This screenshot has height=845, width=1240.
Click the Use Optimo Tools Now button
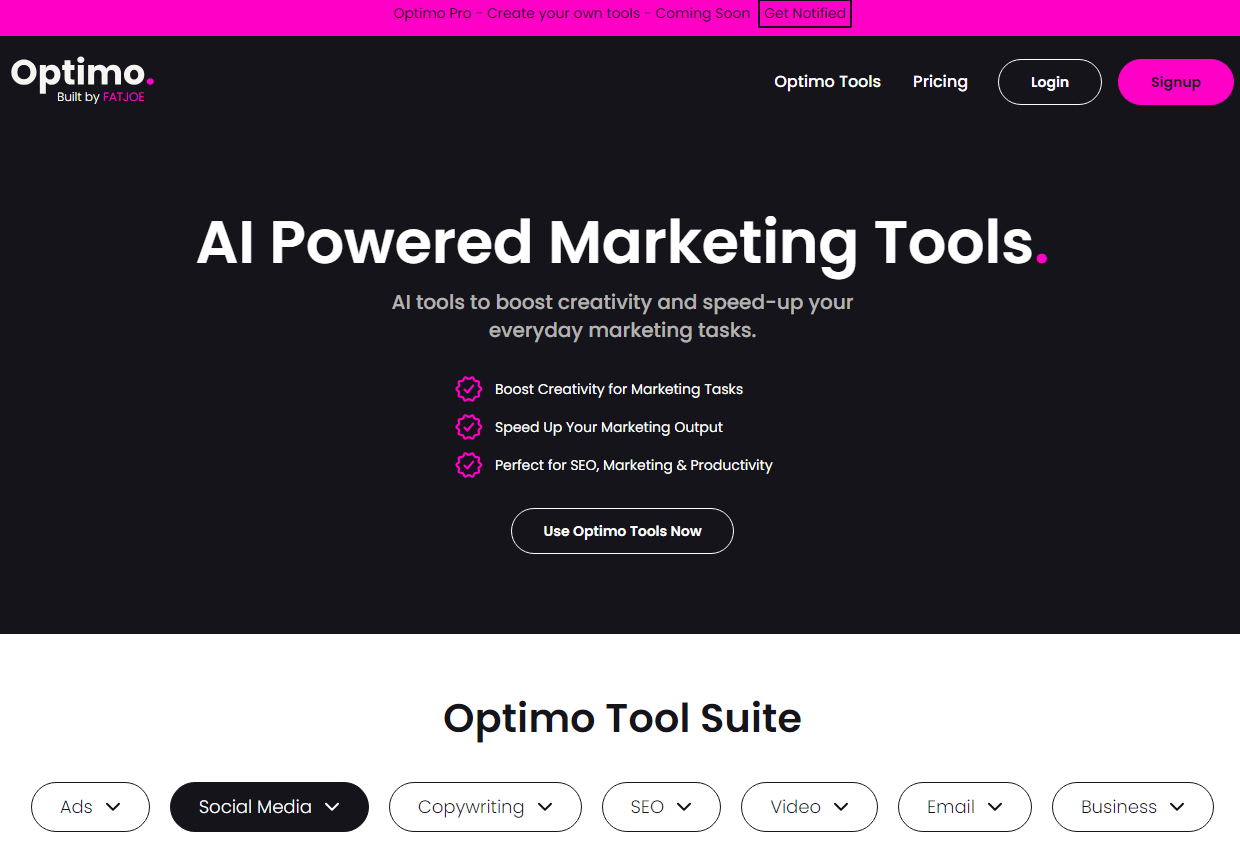(x=622, y=531)
